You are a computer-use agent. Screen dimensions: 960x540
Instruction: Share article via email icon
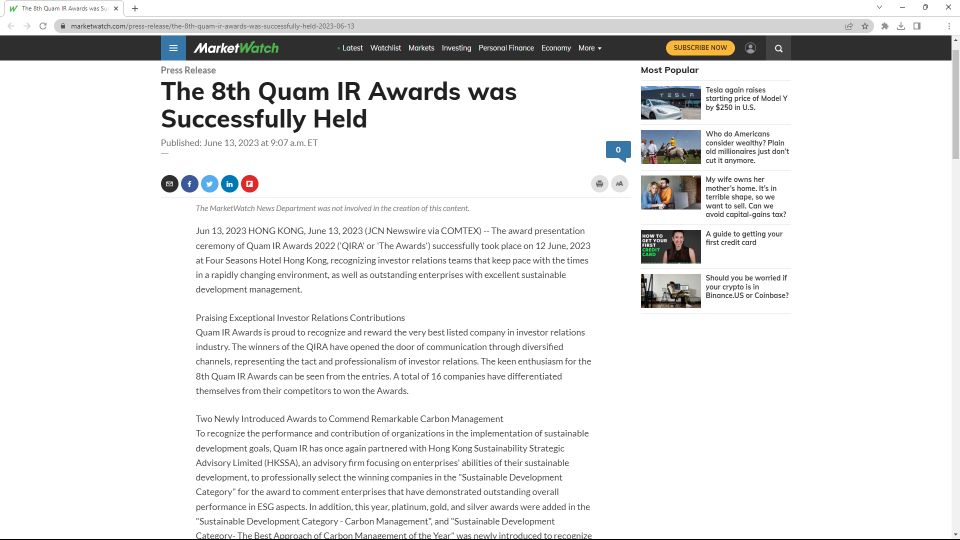[x=170, y=184]
